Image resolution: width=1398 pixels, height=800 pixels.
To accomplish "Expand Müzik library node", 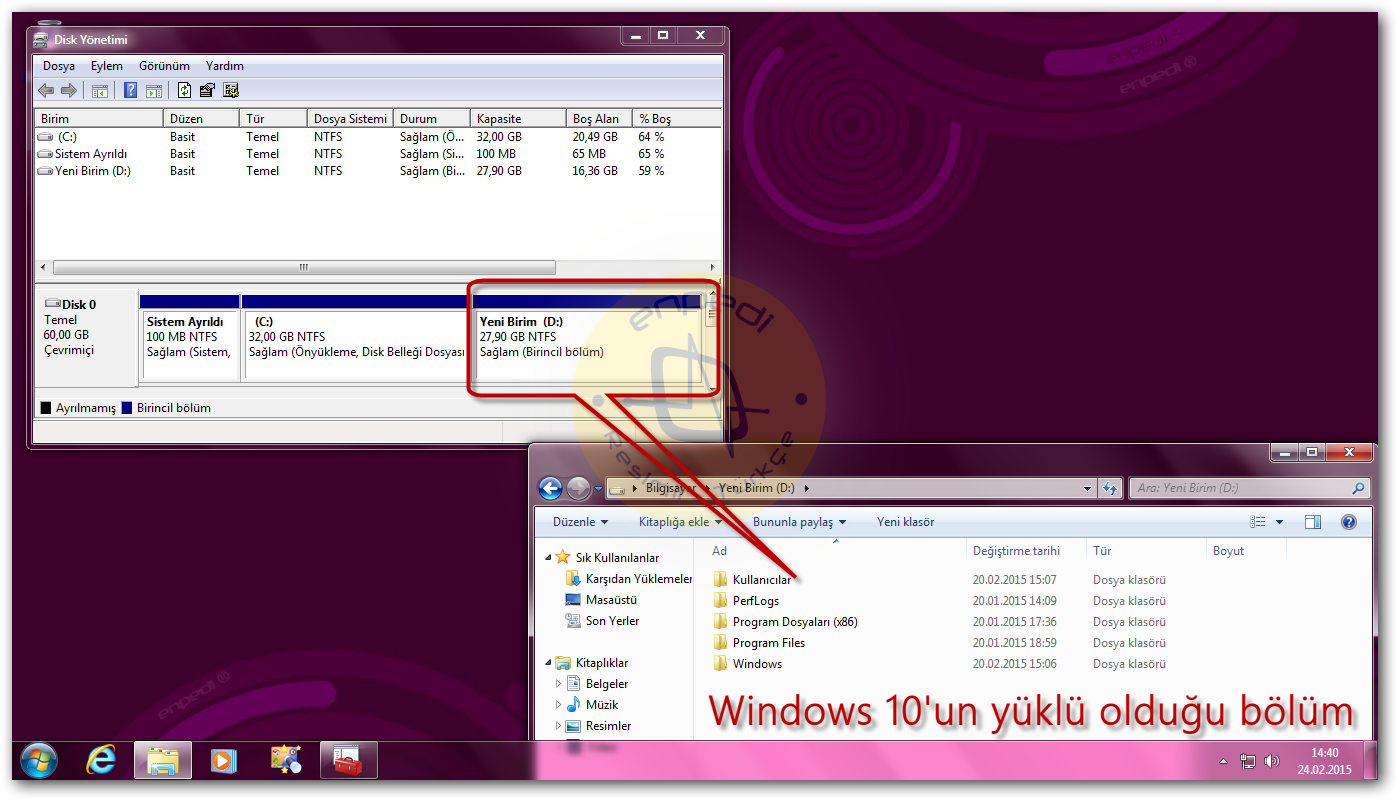I will pos(559,705).
